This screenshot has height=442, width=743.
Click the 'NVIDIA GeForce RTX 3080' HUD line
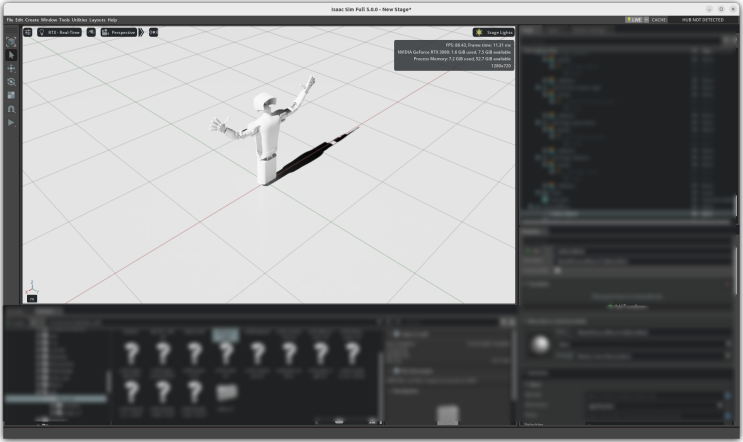(454, 52)
